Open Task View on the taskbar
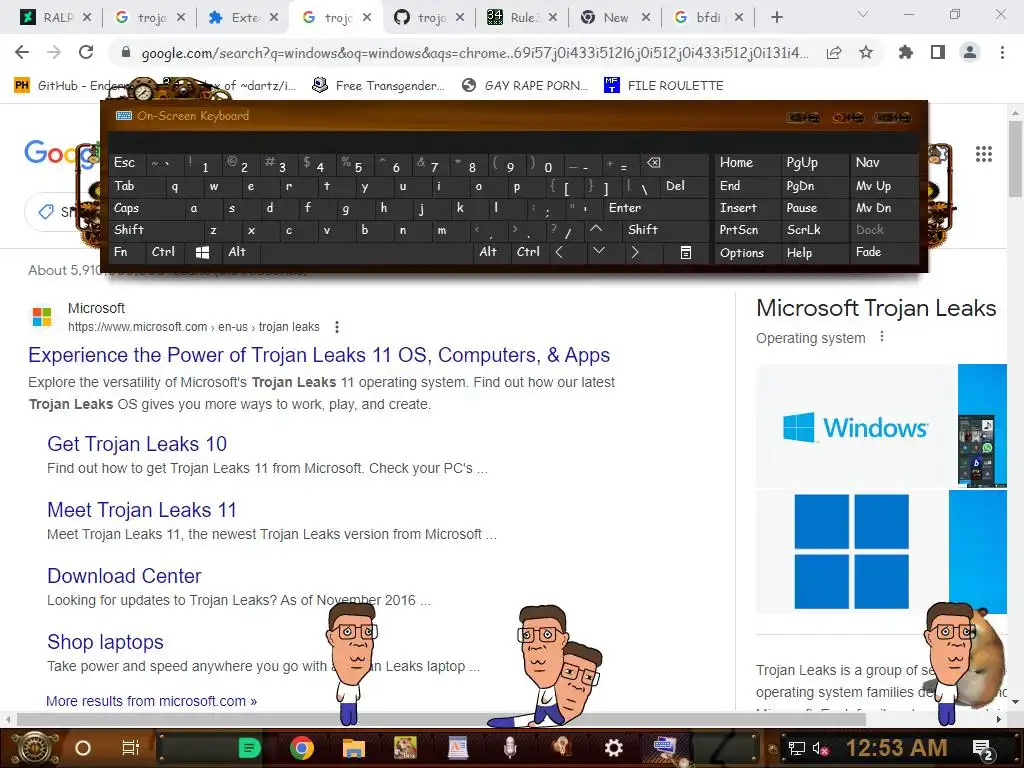 [x=131, y=748]
